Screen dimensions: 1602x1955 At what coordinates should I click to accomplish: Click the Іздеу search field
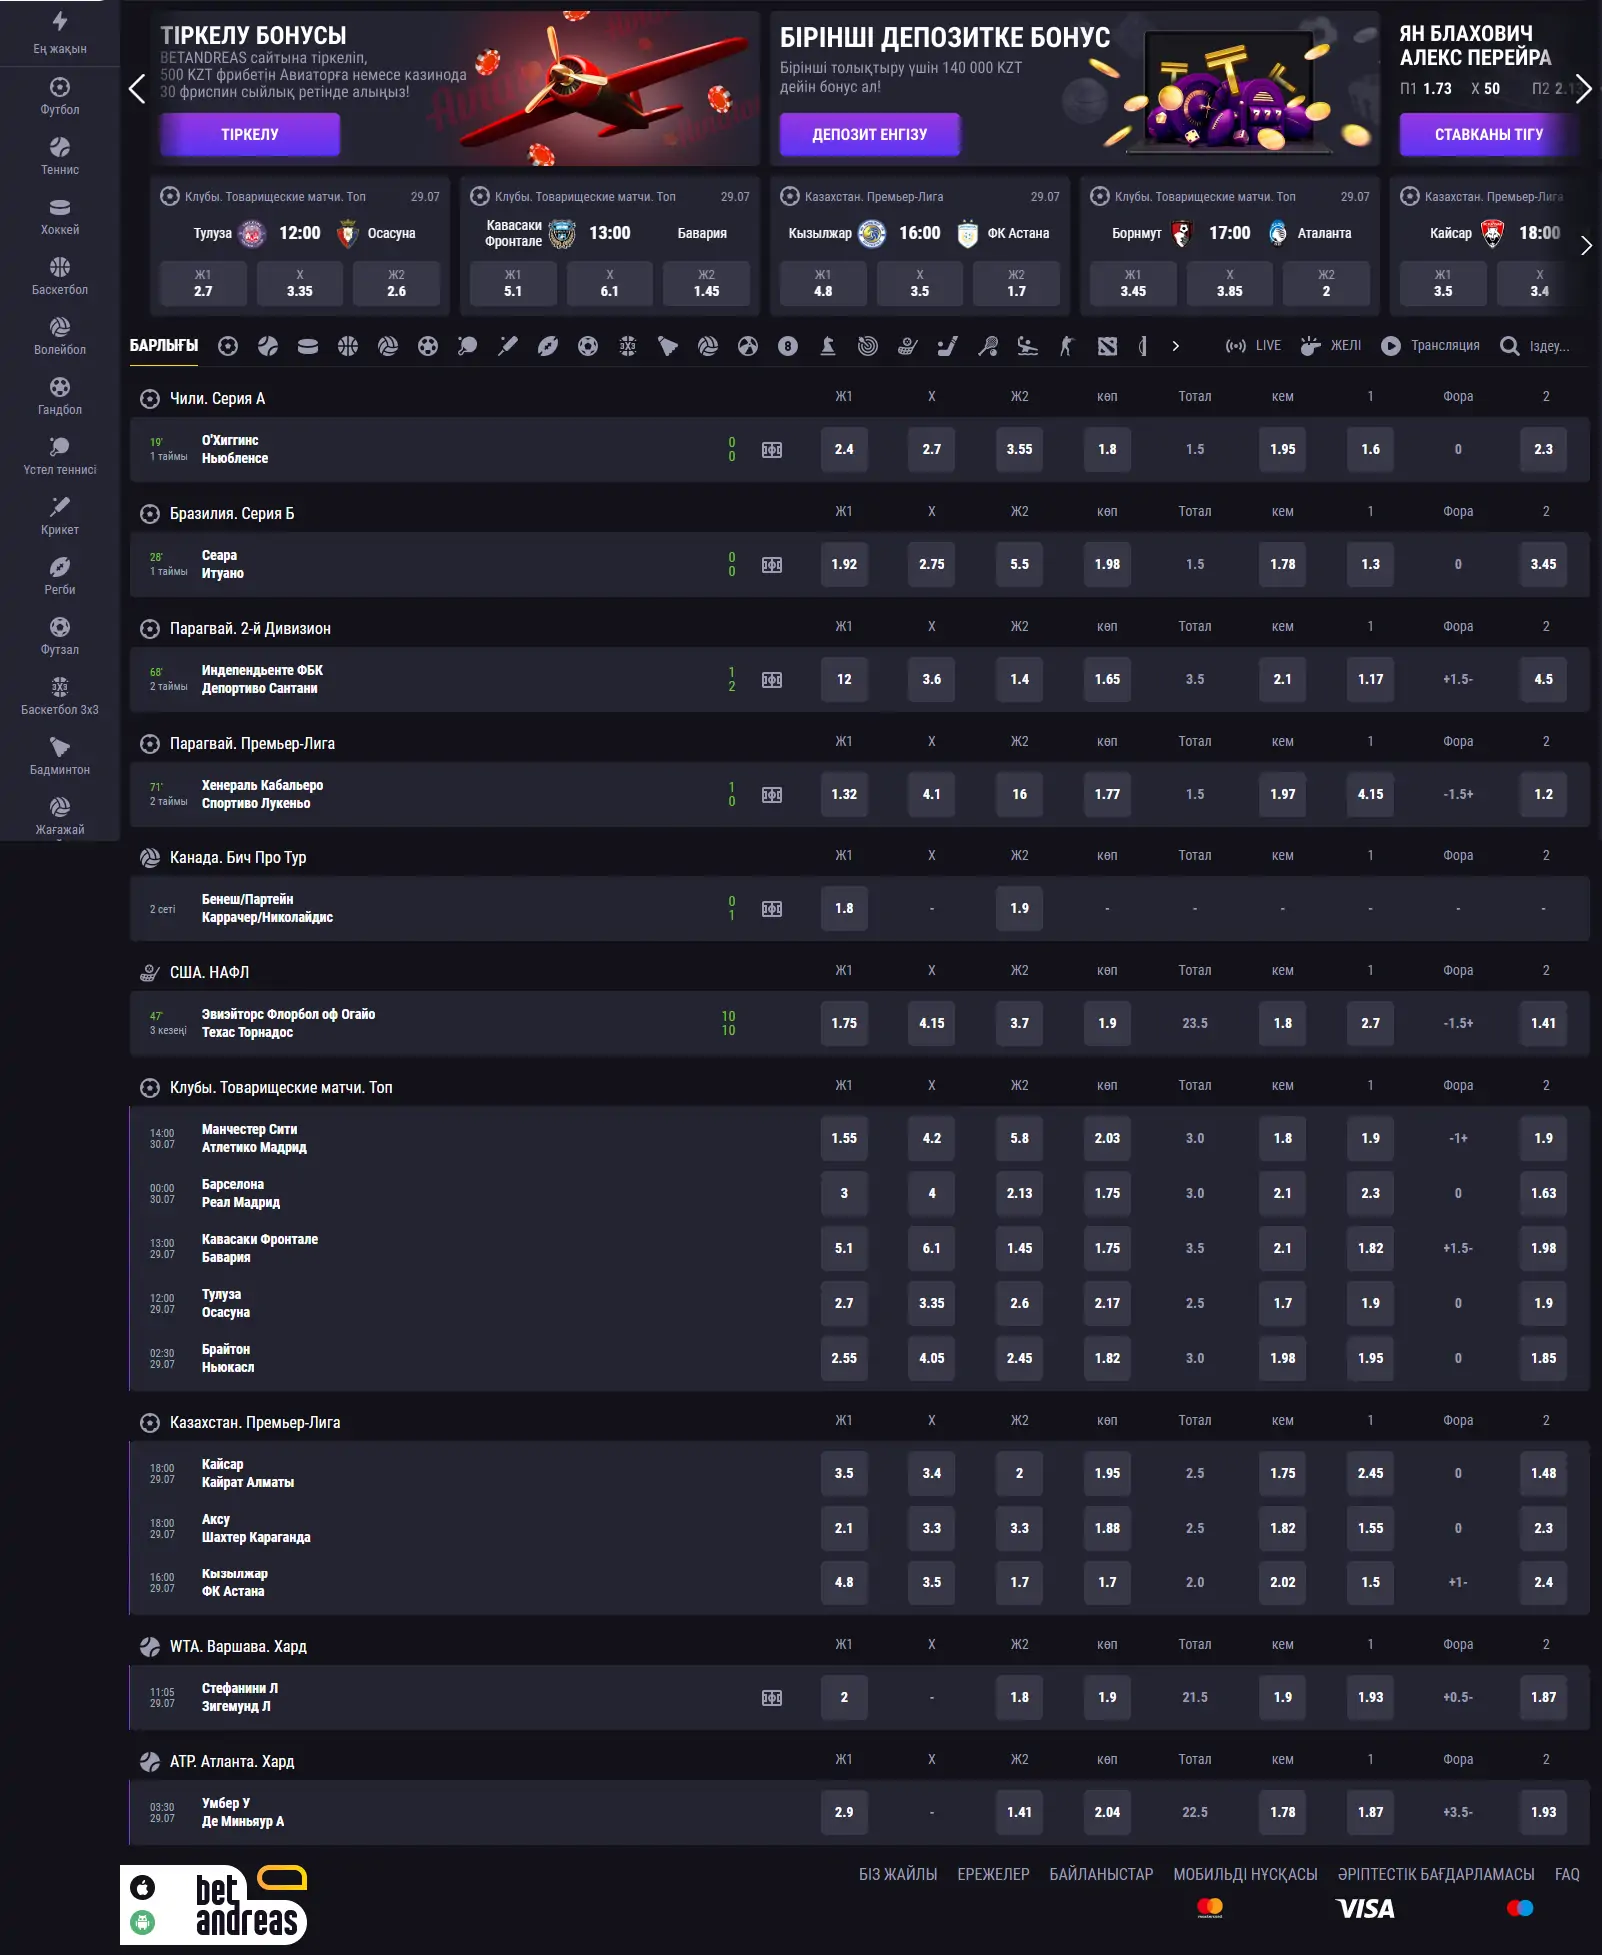1537,346
